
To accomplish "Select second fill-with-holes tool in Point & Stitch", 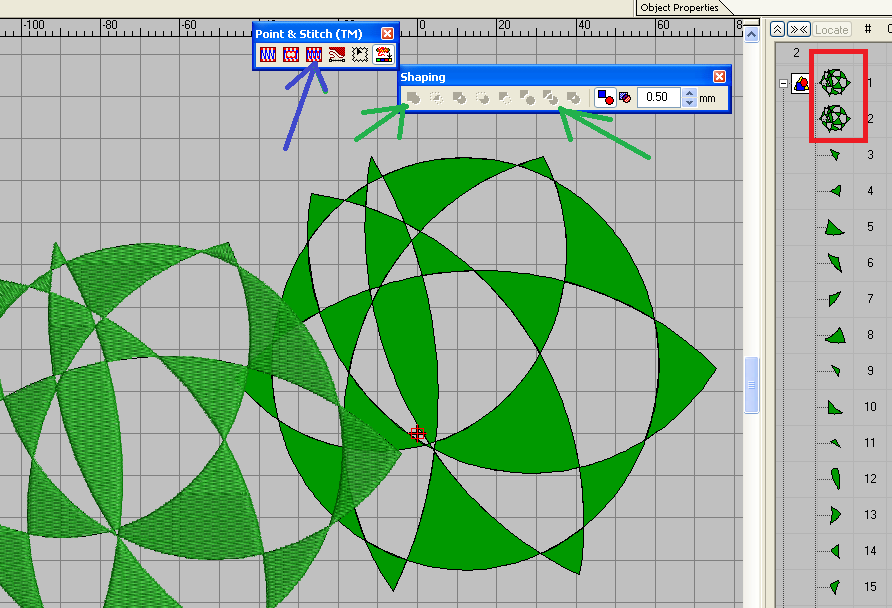I will click(x=291, y=55).
